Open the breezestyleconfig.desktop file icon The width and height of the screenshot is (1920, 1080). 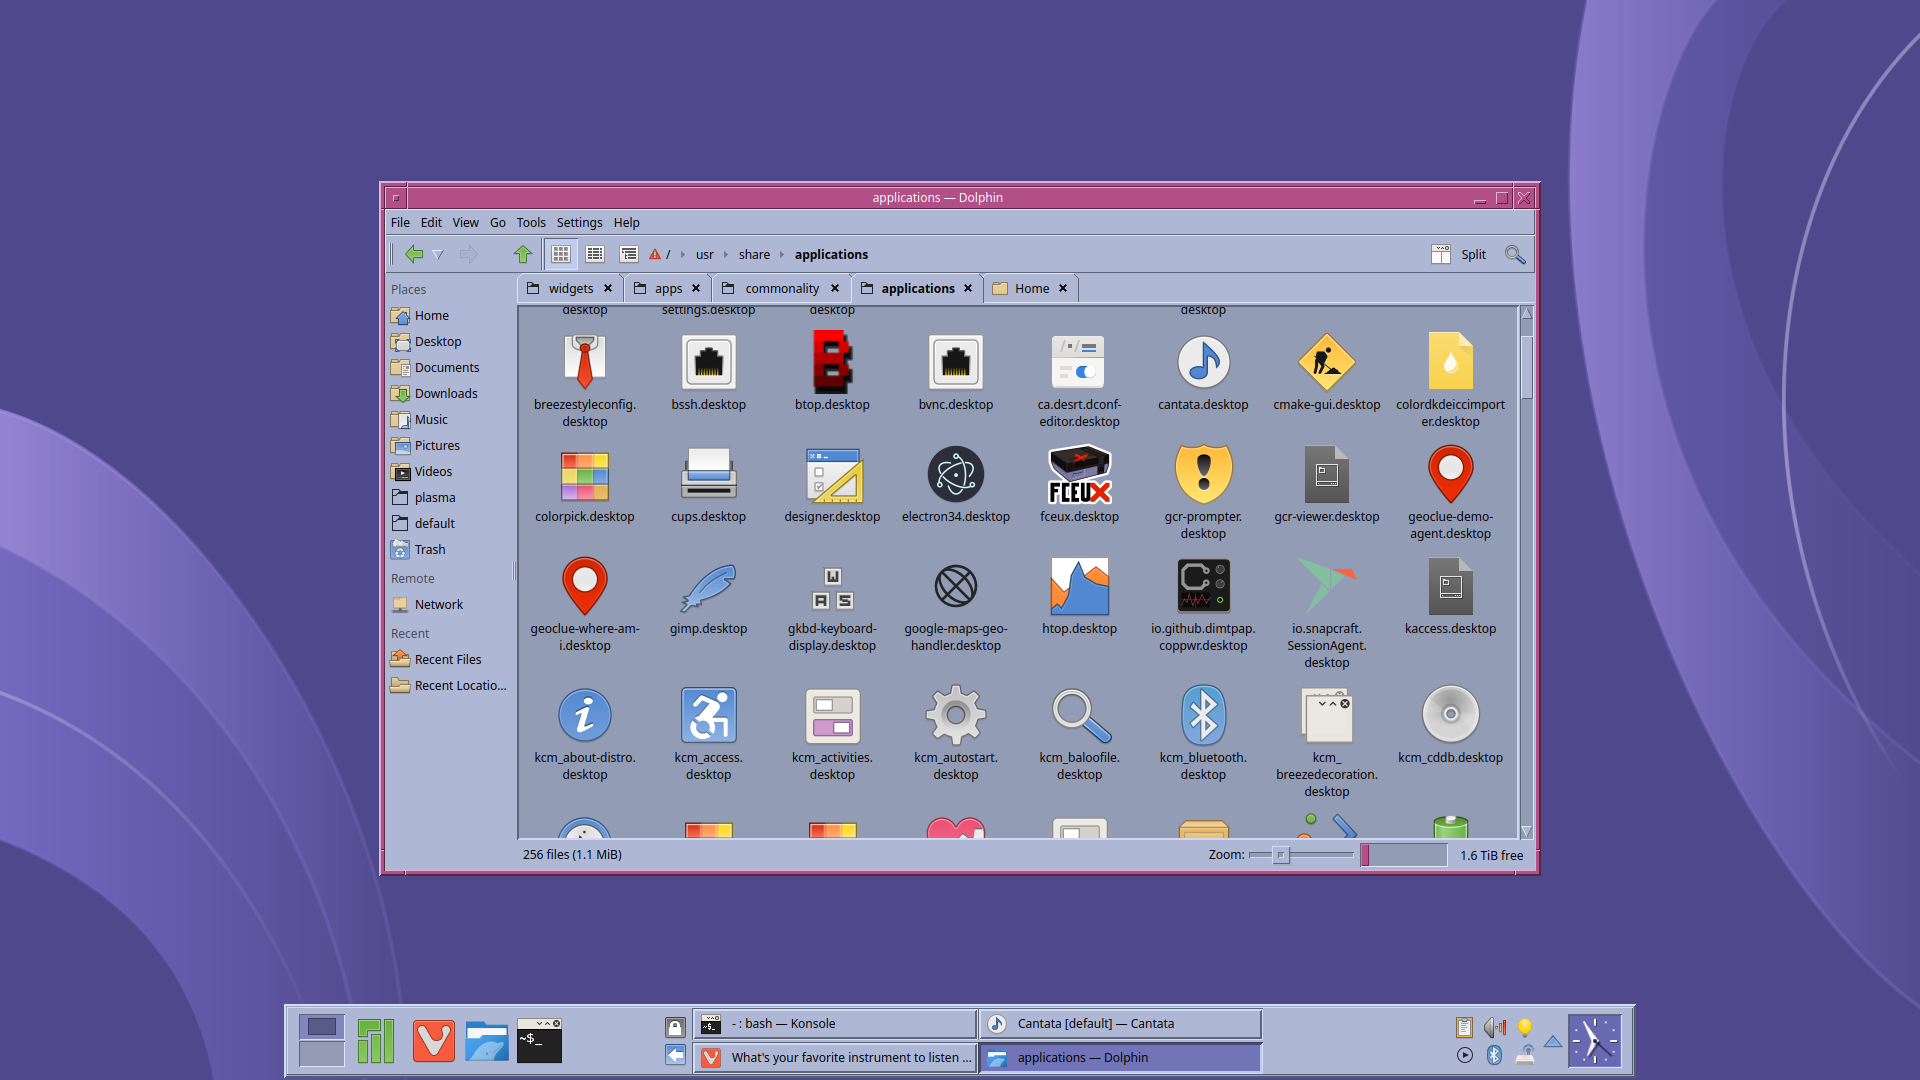[585, 362]
